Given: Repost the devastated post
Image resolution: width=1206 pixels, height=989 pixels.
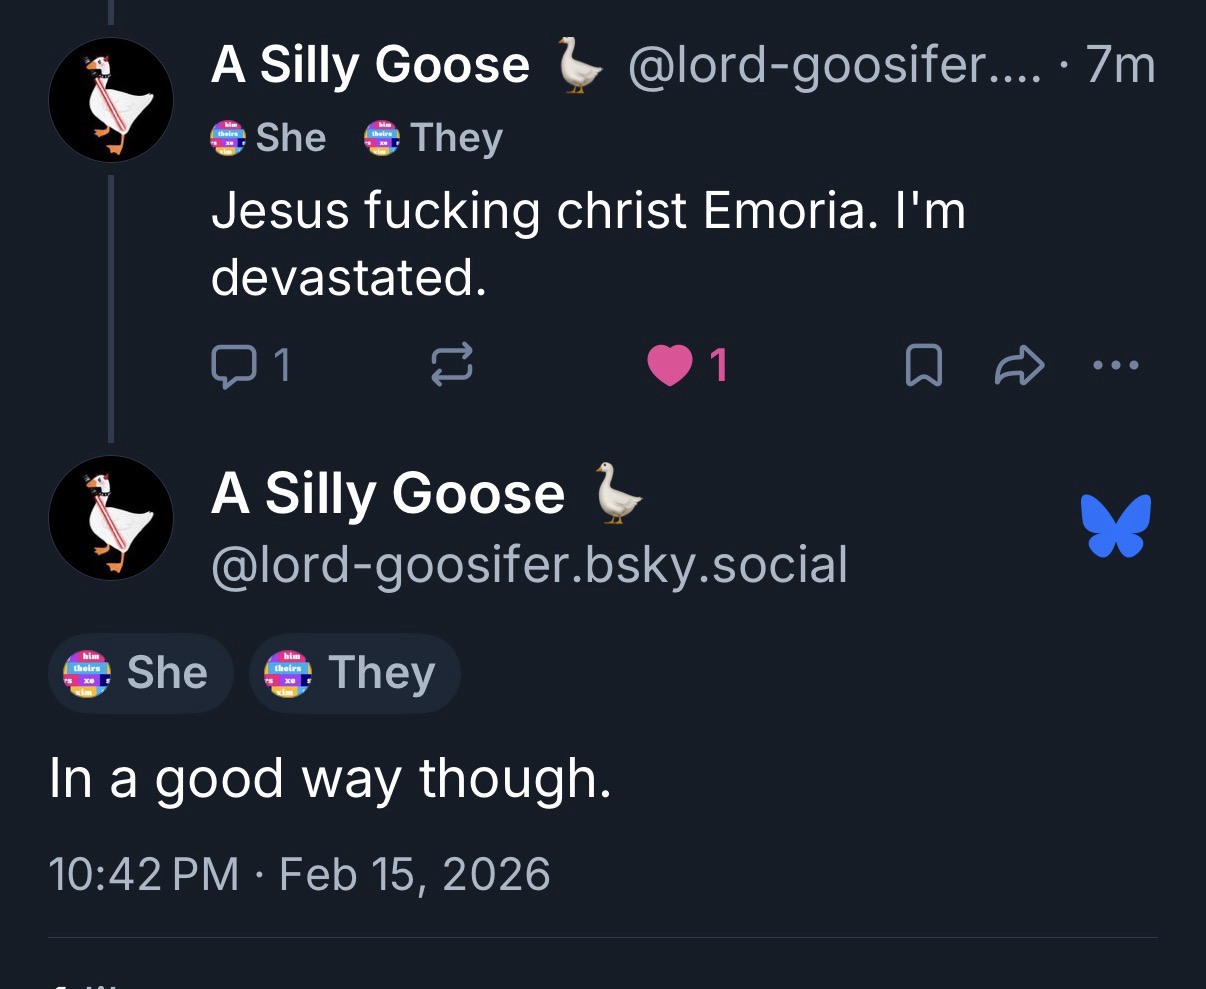Looking at the screenshot, I should tap(451, 366).
